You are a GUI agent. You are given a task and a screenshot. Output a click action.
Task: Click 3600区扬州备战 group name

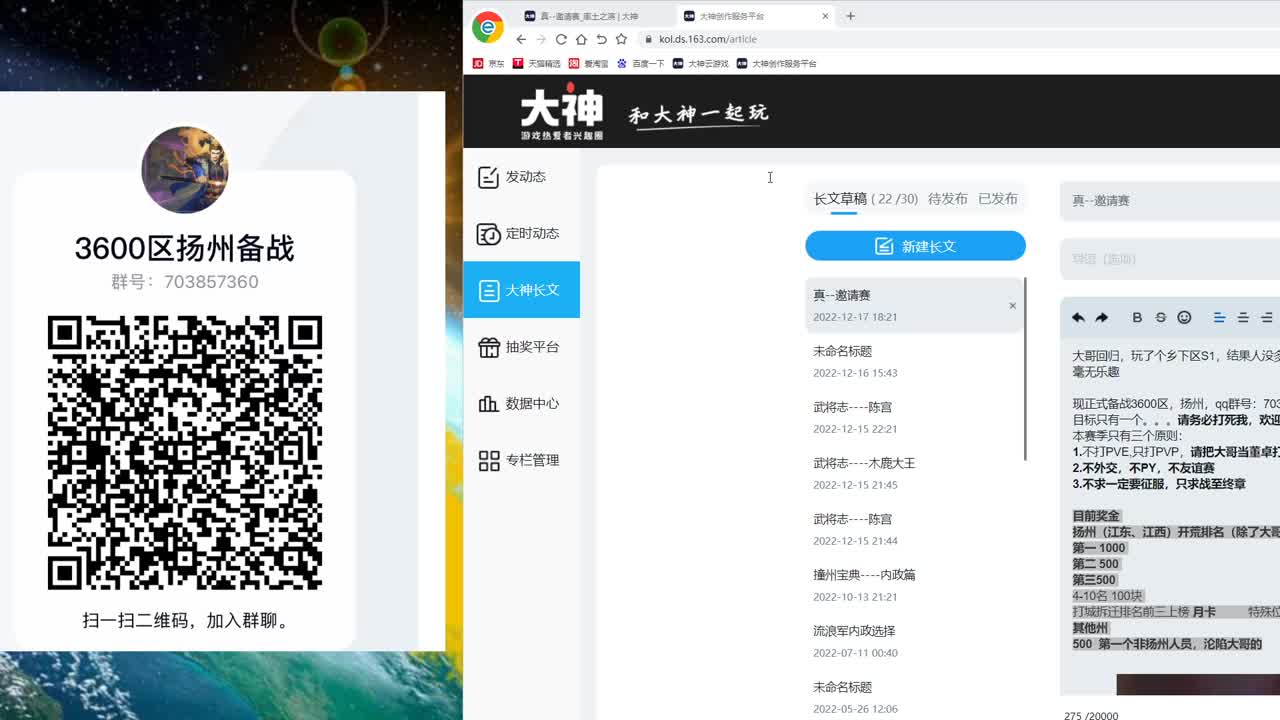(x=185, y=248)
